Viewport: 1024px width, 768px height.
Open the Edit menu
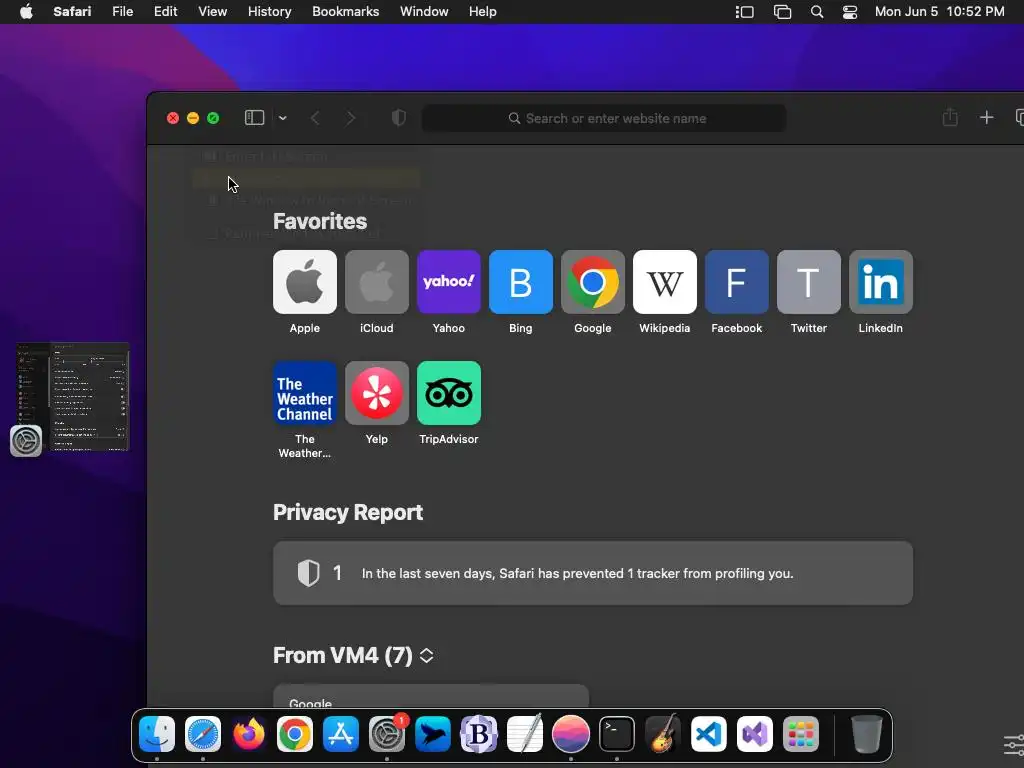click(x=165, y=12)
